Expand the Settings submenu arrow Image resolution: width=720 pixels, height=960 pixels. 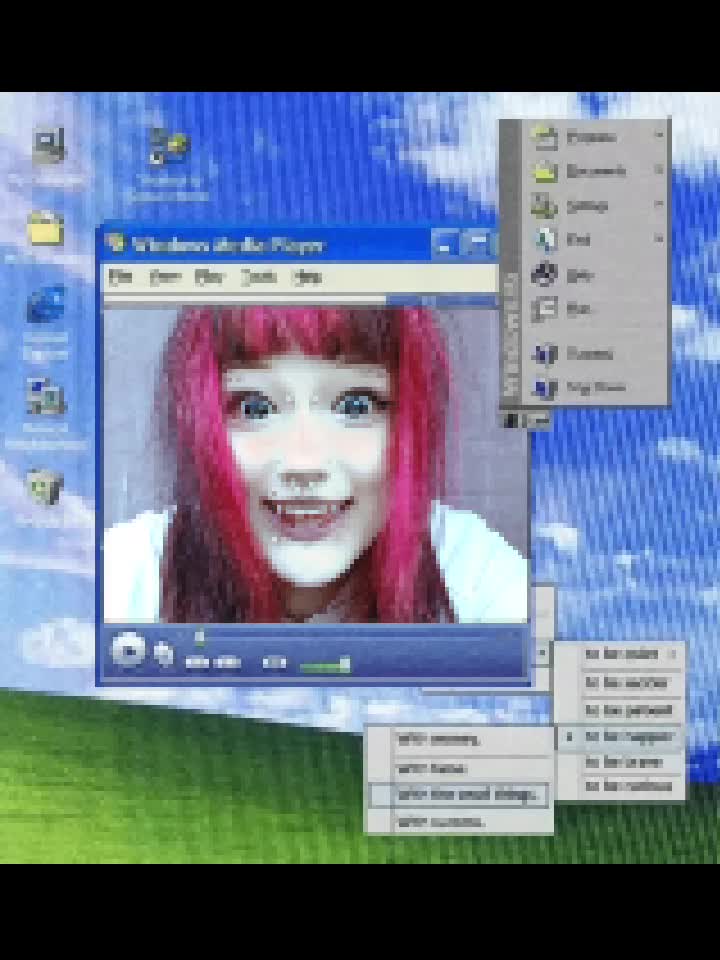[x=659, y=203]
